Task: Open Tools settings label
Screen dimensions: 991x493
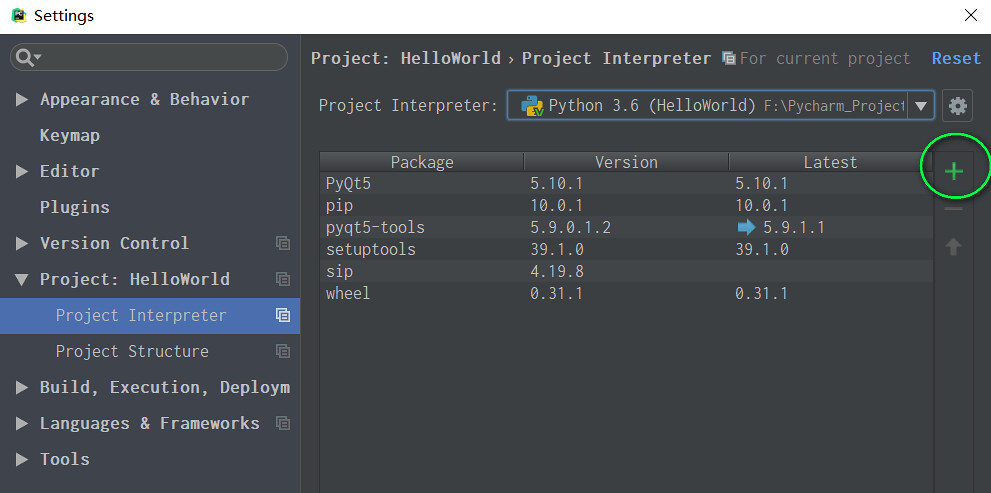Action: click(x=64, y=460)
